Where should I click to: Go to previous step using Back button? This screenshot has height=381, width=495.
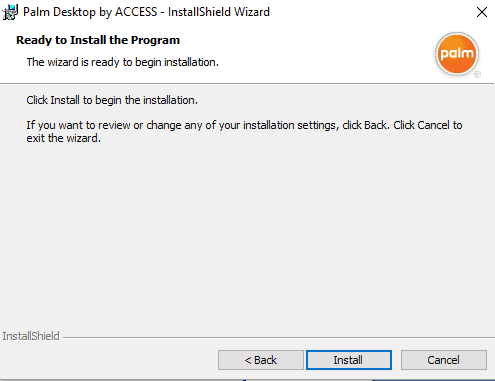tap(261, 360)
